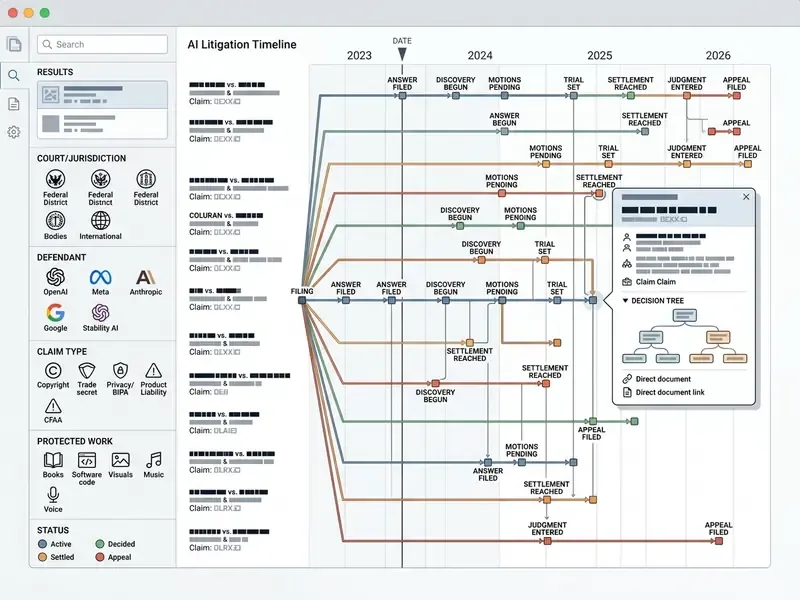
Task: Select top row TRIAL SET node
Action: click(x=573, y=95)
